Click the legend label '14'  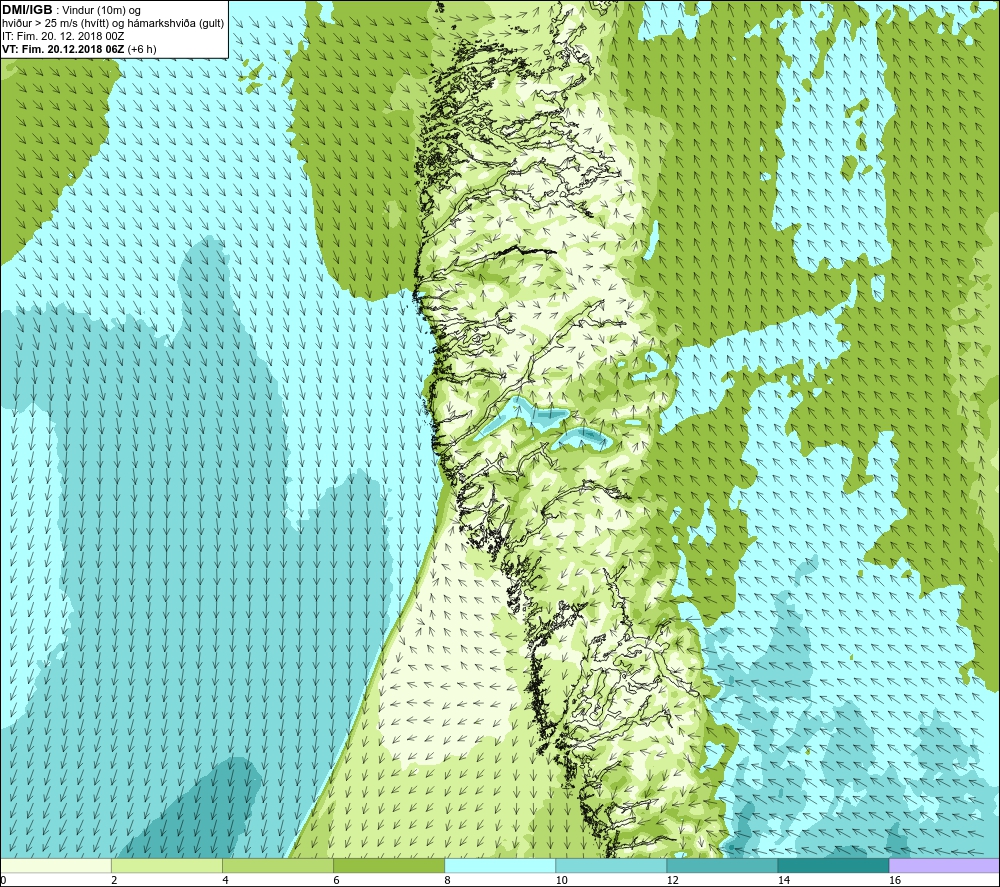pos(784,881)
